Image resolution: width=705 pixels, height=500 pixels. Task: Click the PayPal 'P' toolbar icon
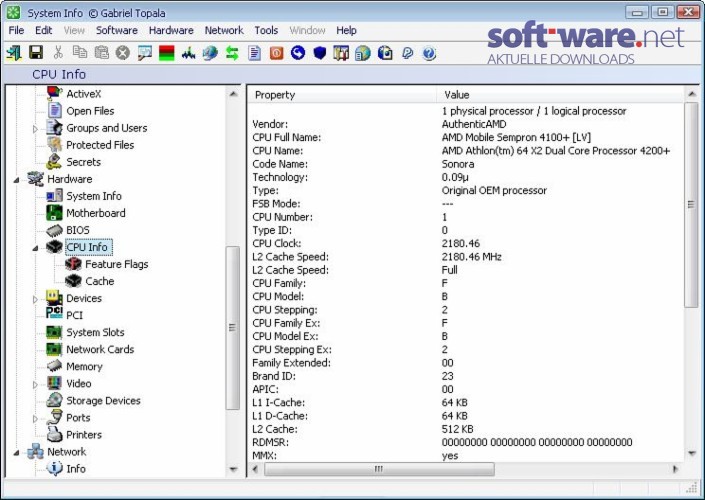click(407, 53)
